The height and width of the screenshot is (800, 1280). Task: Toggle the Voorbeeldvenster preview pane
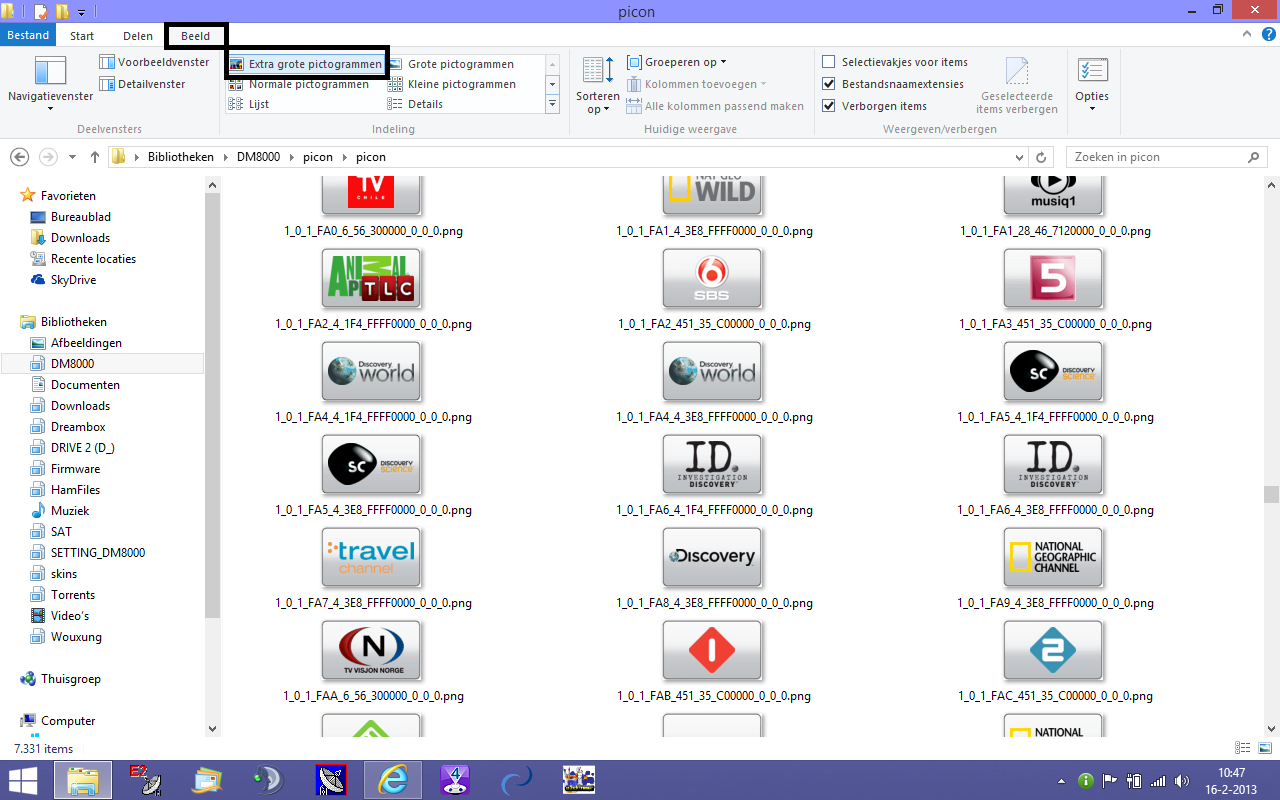point(154,62)
